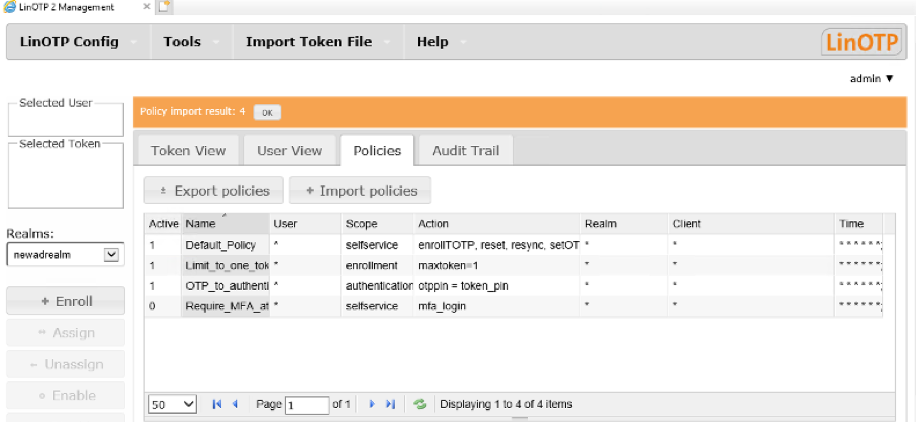Click selfservice scope in Require_MFA_at row
This screenshot has height=422, width=916.
[377, 306]
